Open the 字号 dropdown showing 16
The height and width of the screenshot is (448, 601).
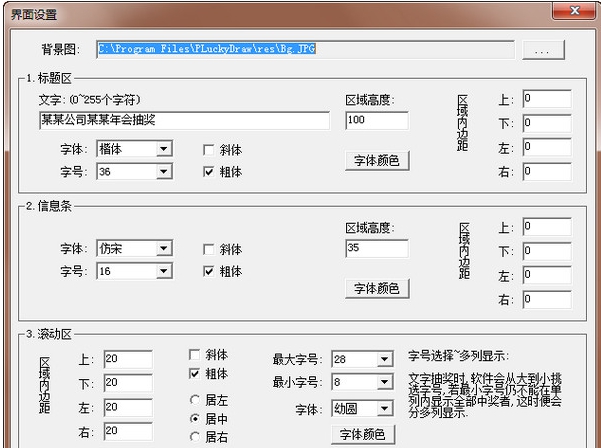(135, 271)
